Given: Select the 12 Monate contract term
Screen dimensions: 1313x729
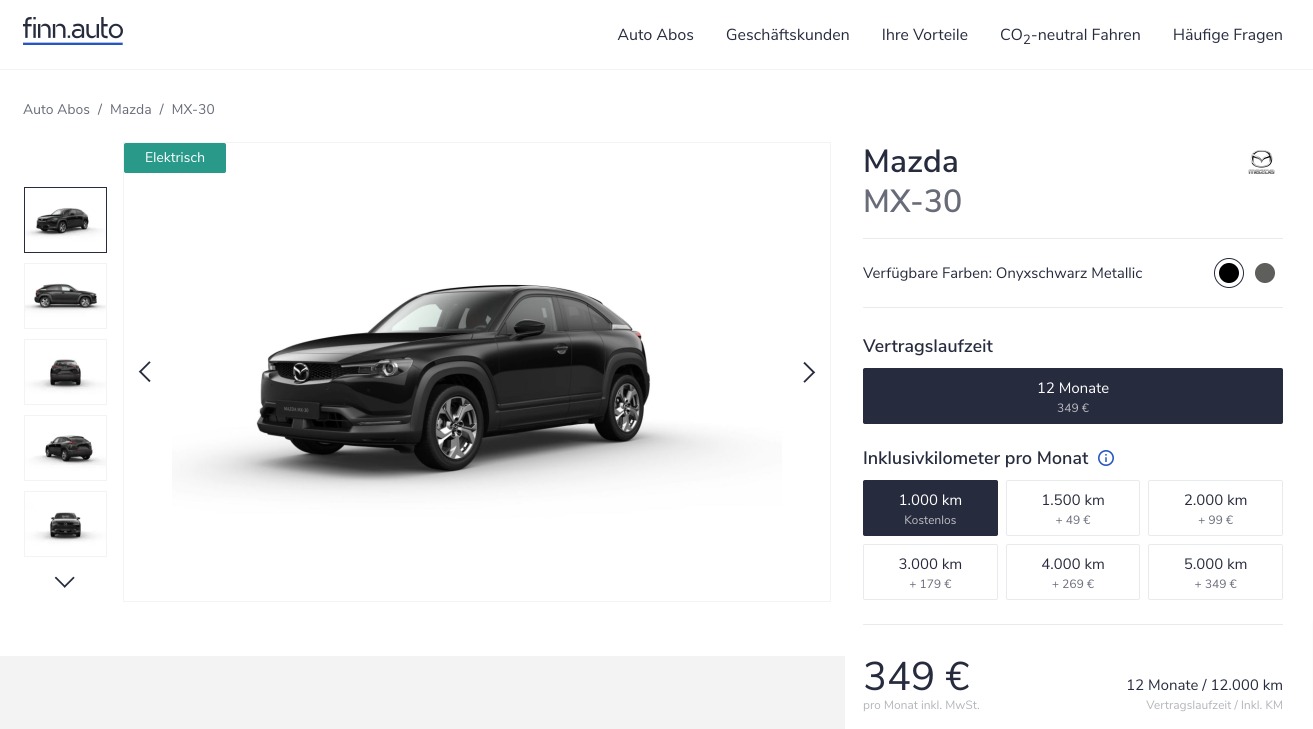Looking at the screenshot, I should [x=1073, y=396].
